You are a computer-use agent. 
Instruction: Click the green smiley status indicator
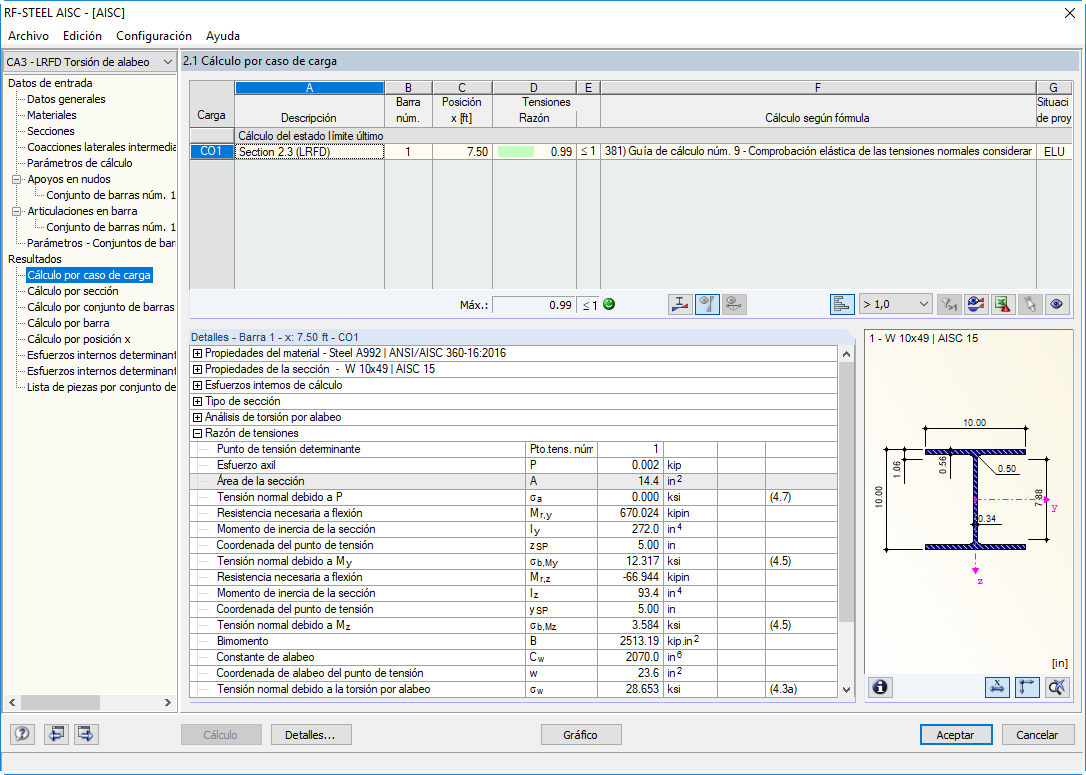click(x=609, y=304)
